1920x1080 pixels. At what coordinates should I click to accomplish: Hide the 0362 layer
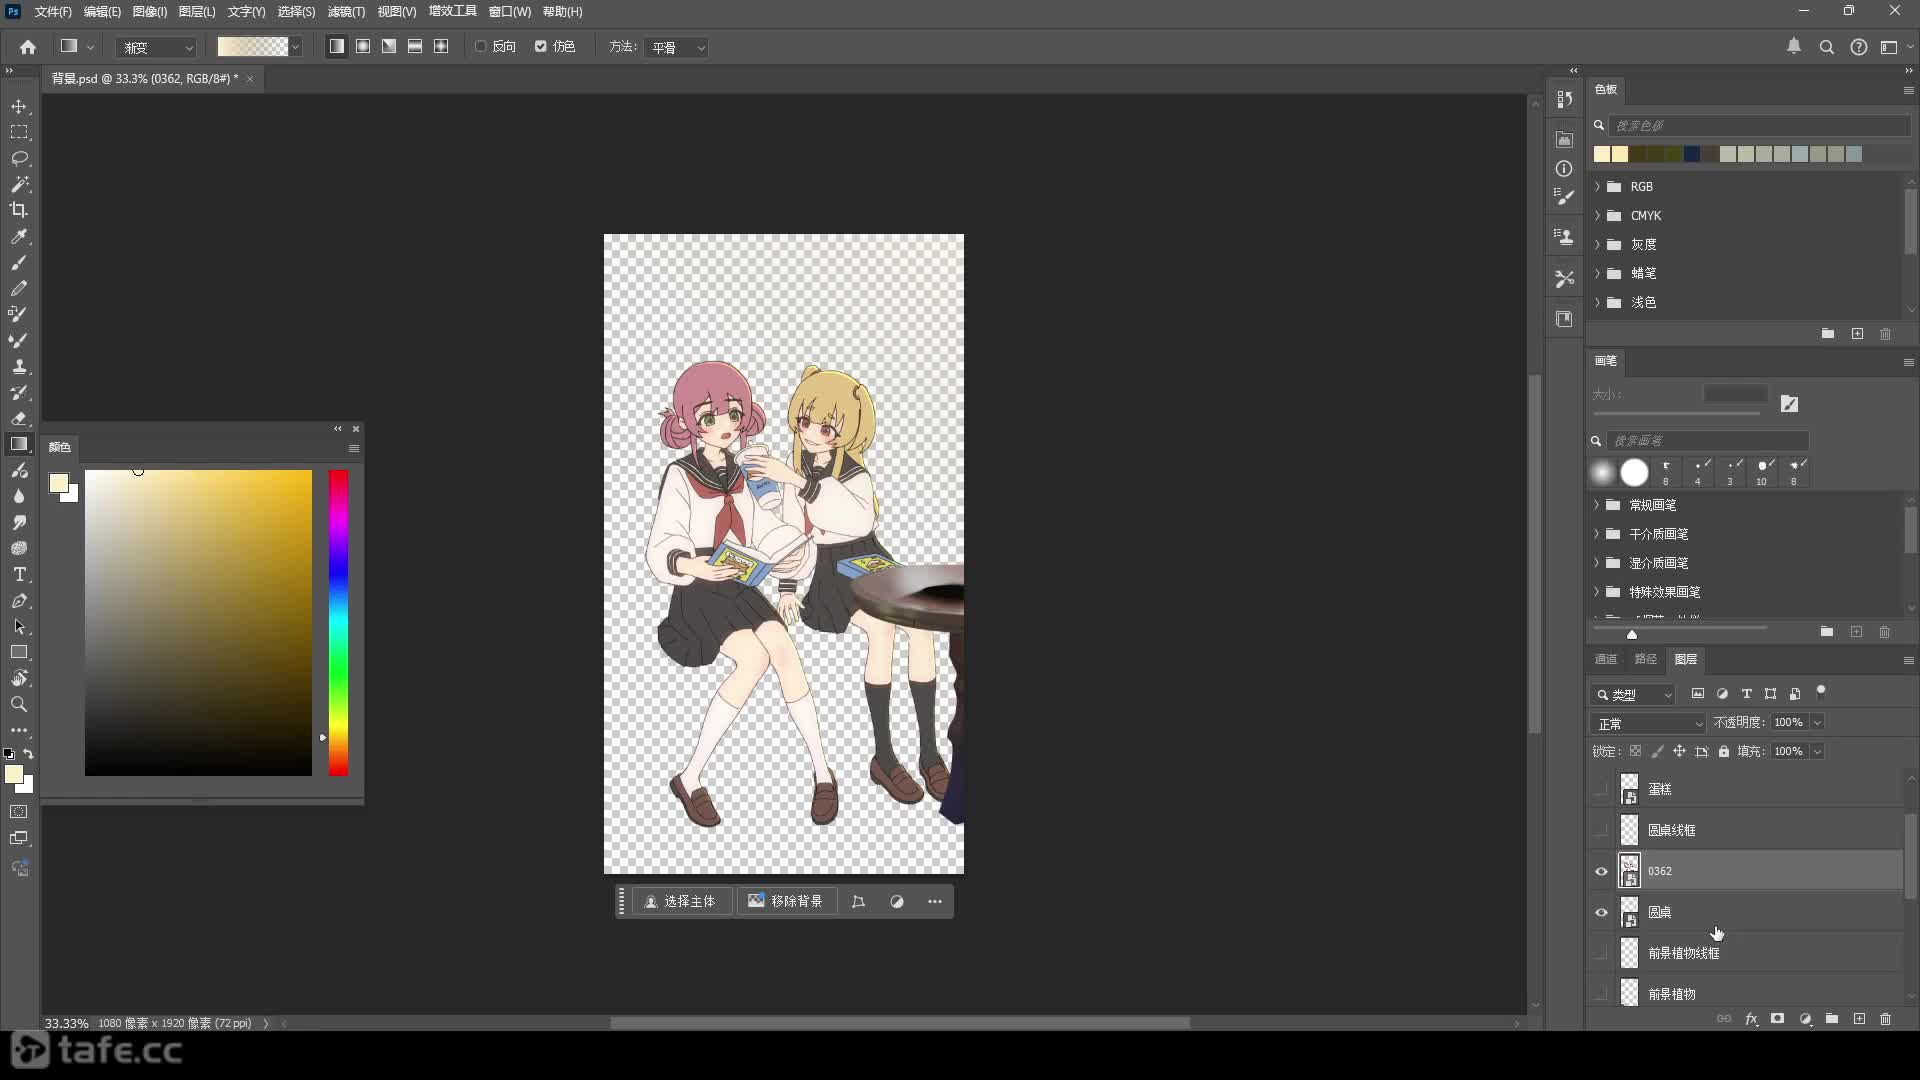click(x=1601, y=871)
